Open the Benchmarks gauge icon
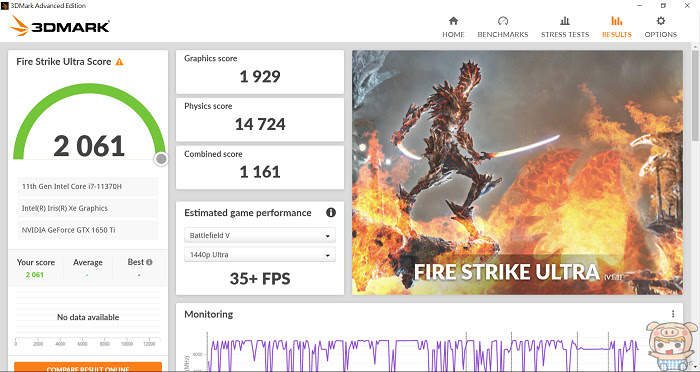 click(x=503, y=21)
